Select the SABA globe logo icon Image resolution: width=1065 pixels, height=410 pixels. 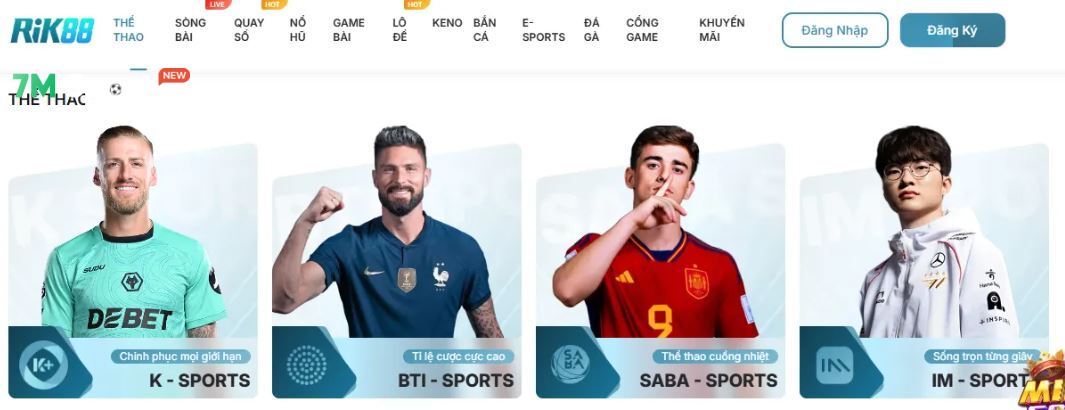coord(571,365)
